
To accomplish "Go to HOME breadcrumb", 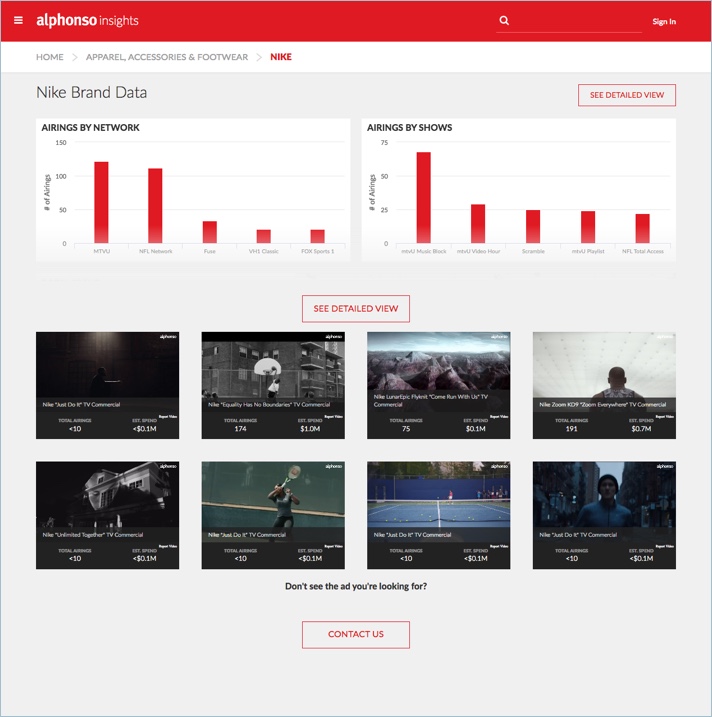I will 50,57.
